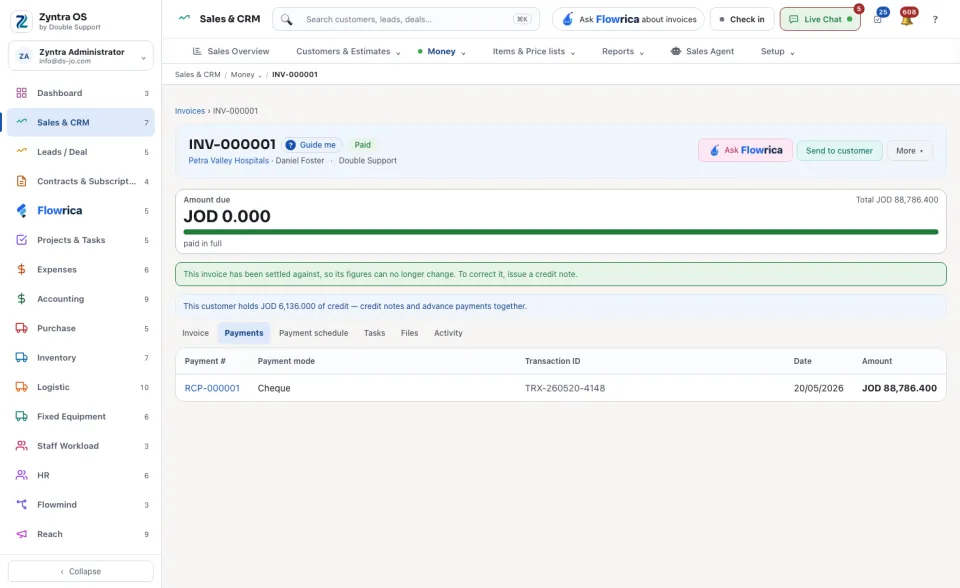Click the Accounting dollar icon
The height and width of the screenshot is (588, 960).
coord(21,299)
